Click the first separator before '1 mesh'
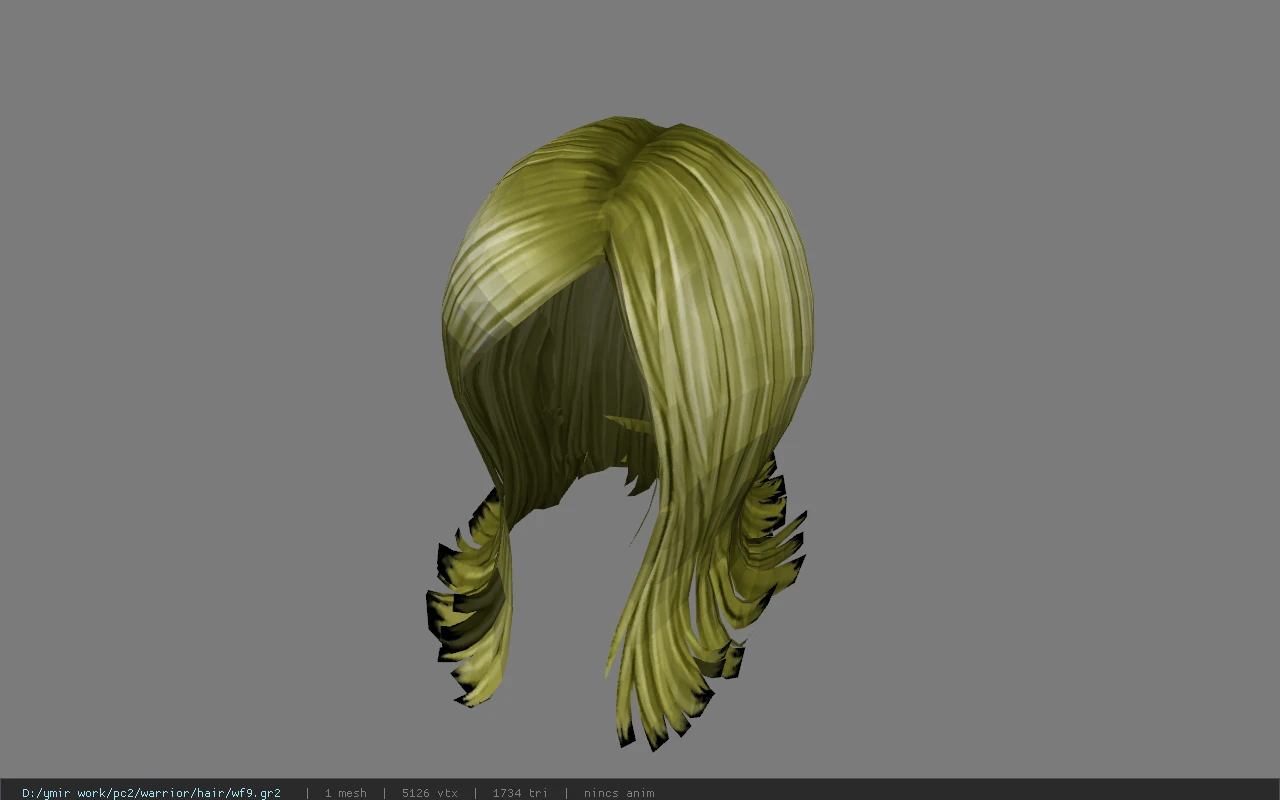This screenshot has width=1280, height=800. coord(307,793)
